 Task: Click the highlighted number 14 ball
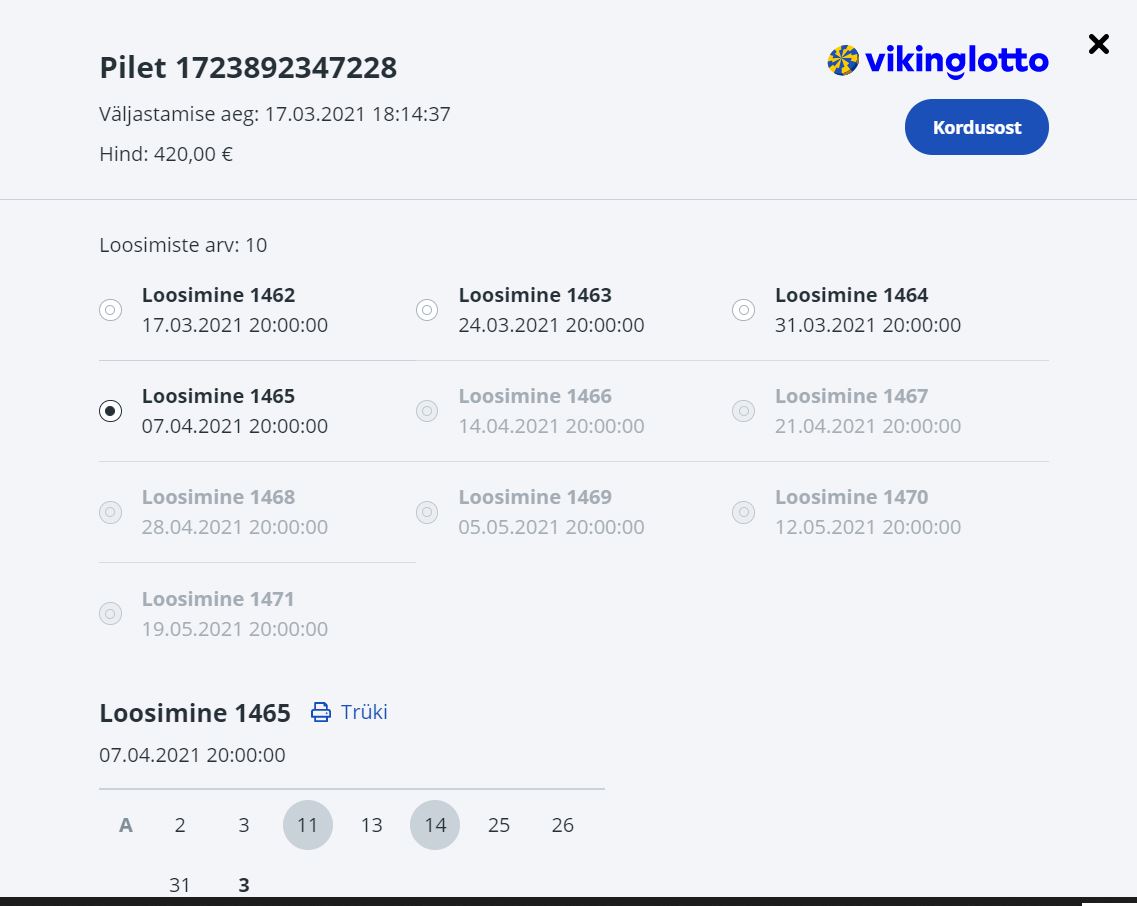pos(435,825)
